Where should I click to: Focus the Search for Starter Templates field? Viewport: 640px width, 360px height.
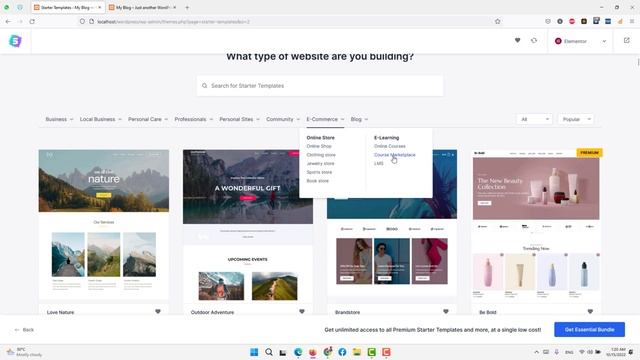[x=320, y=86]
